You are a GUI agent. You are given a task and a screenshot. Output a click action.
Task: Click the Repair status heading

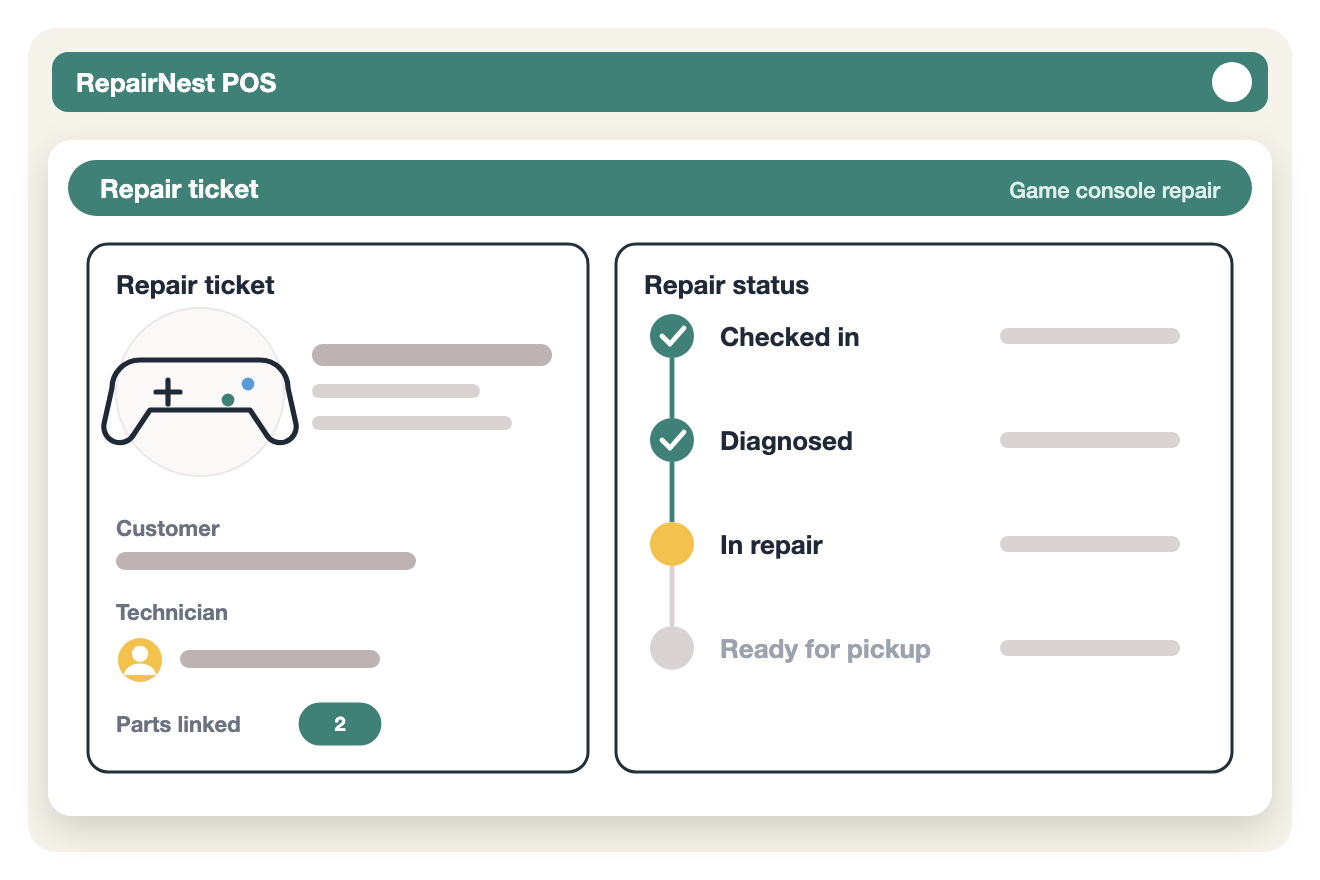click(x=727, y=285)
